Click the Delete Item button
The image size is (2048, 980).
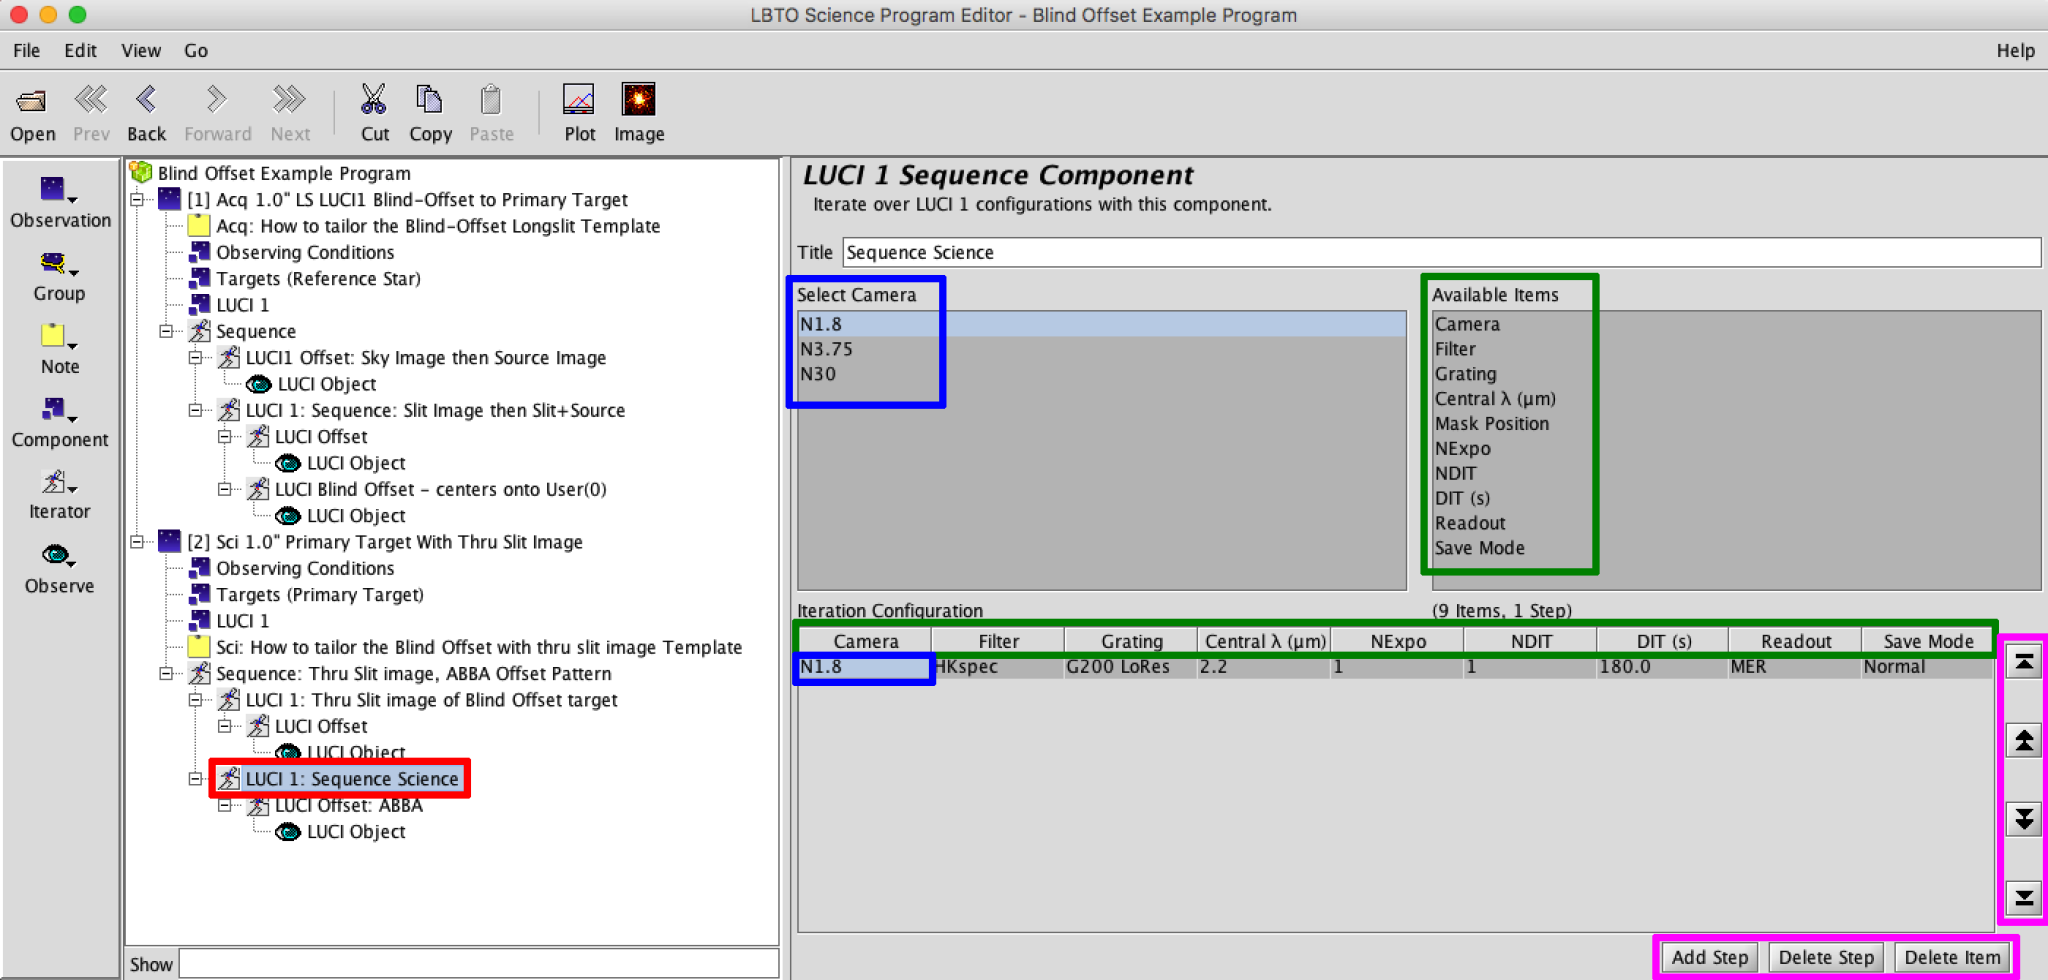1952,957
